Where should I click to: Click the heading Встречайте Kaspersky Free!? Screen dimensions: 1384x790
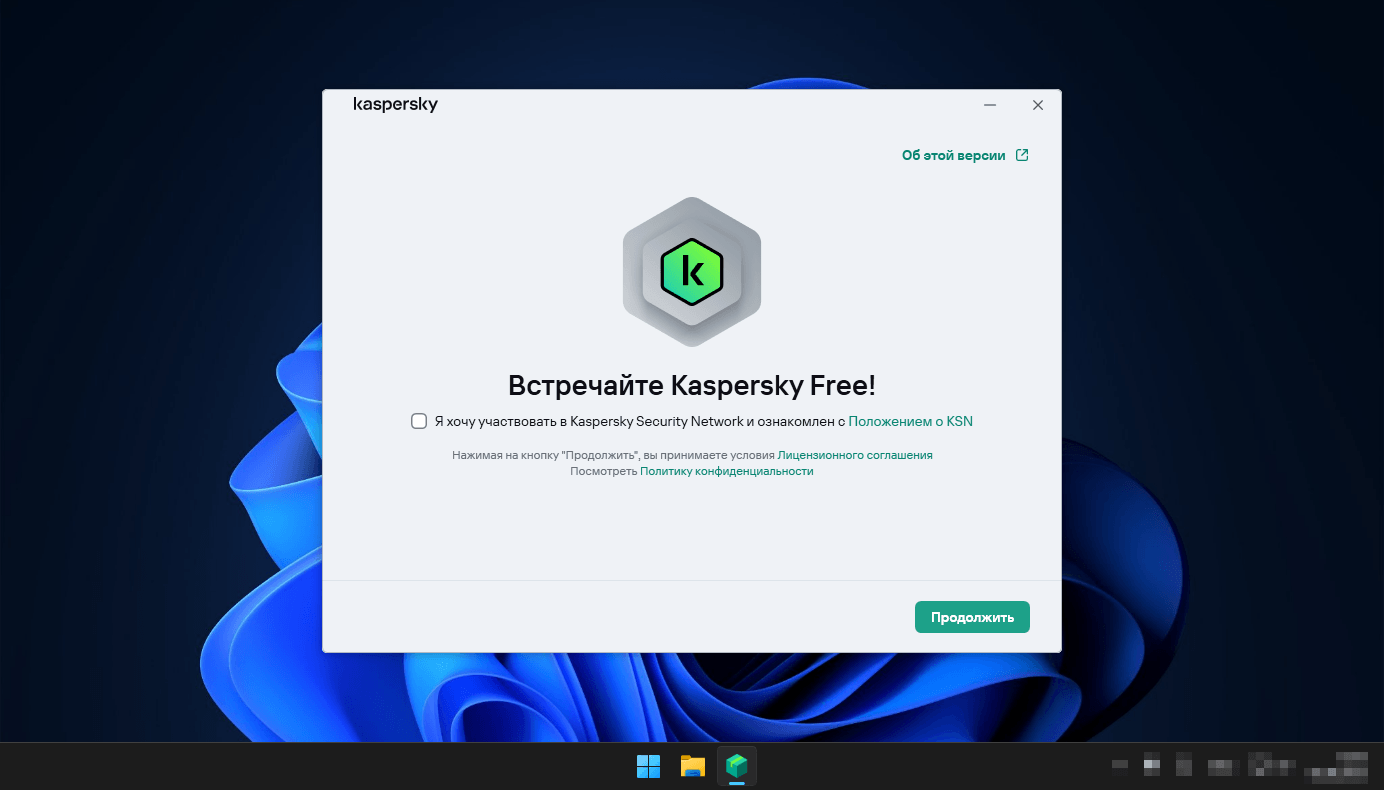point(692,386)
